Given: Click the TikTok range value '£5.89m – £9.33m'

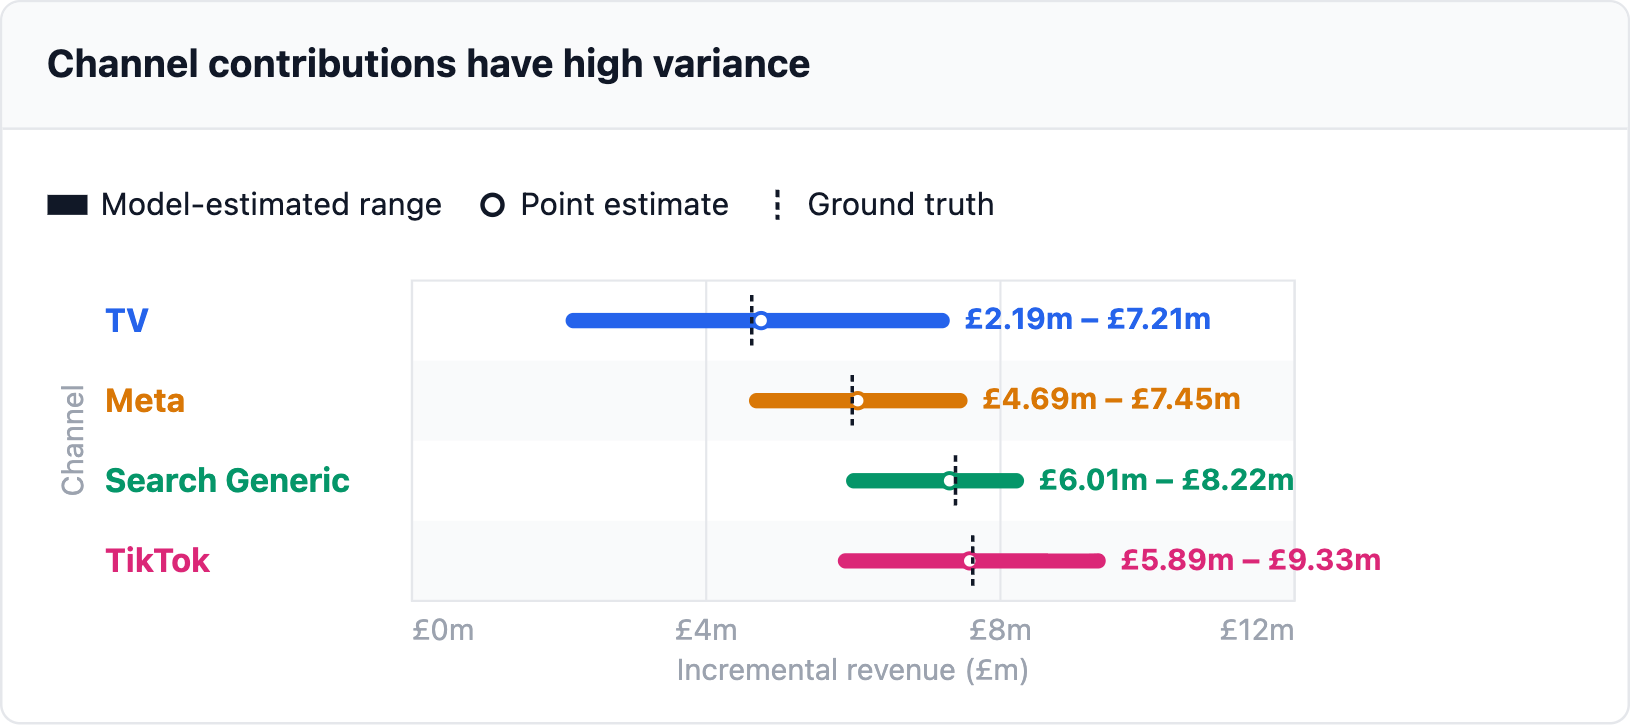Looking at the screenshot, I should tap(1251, 560).
